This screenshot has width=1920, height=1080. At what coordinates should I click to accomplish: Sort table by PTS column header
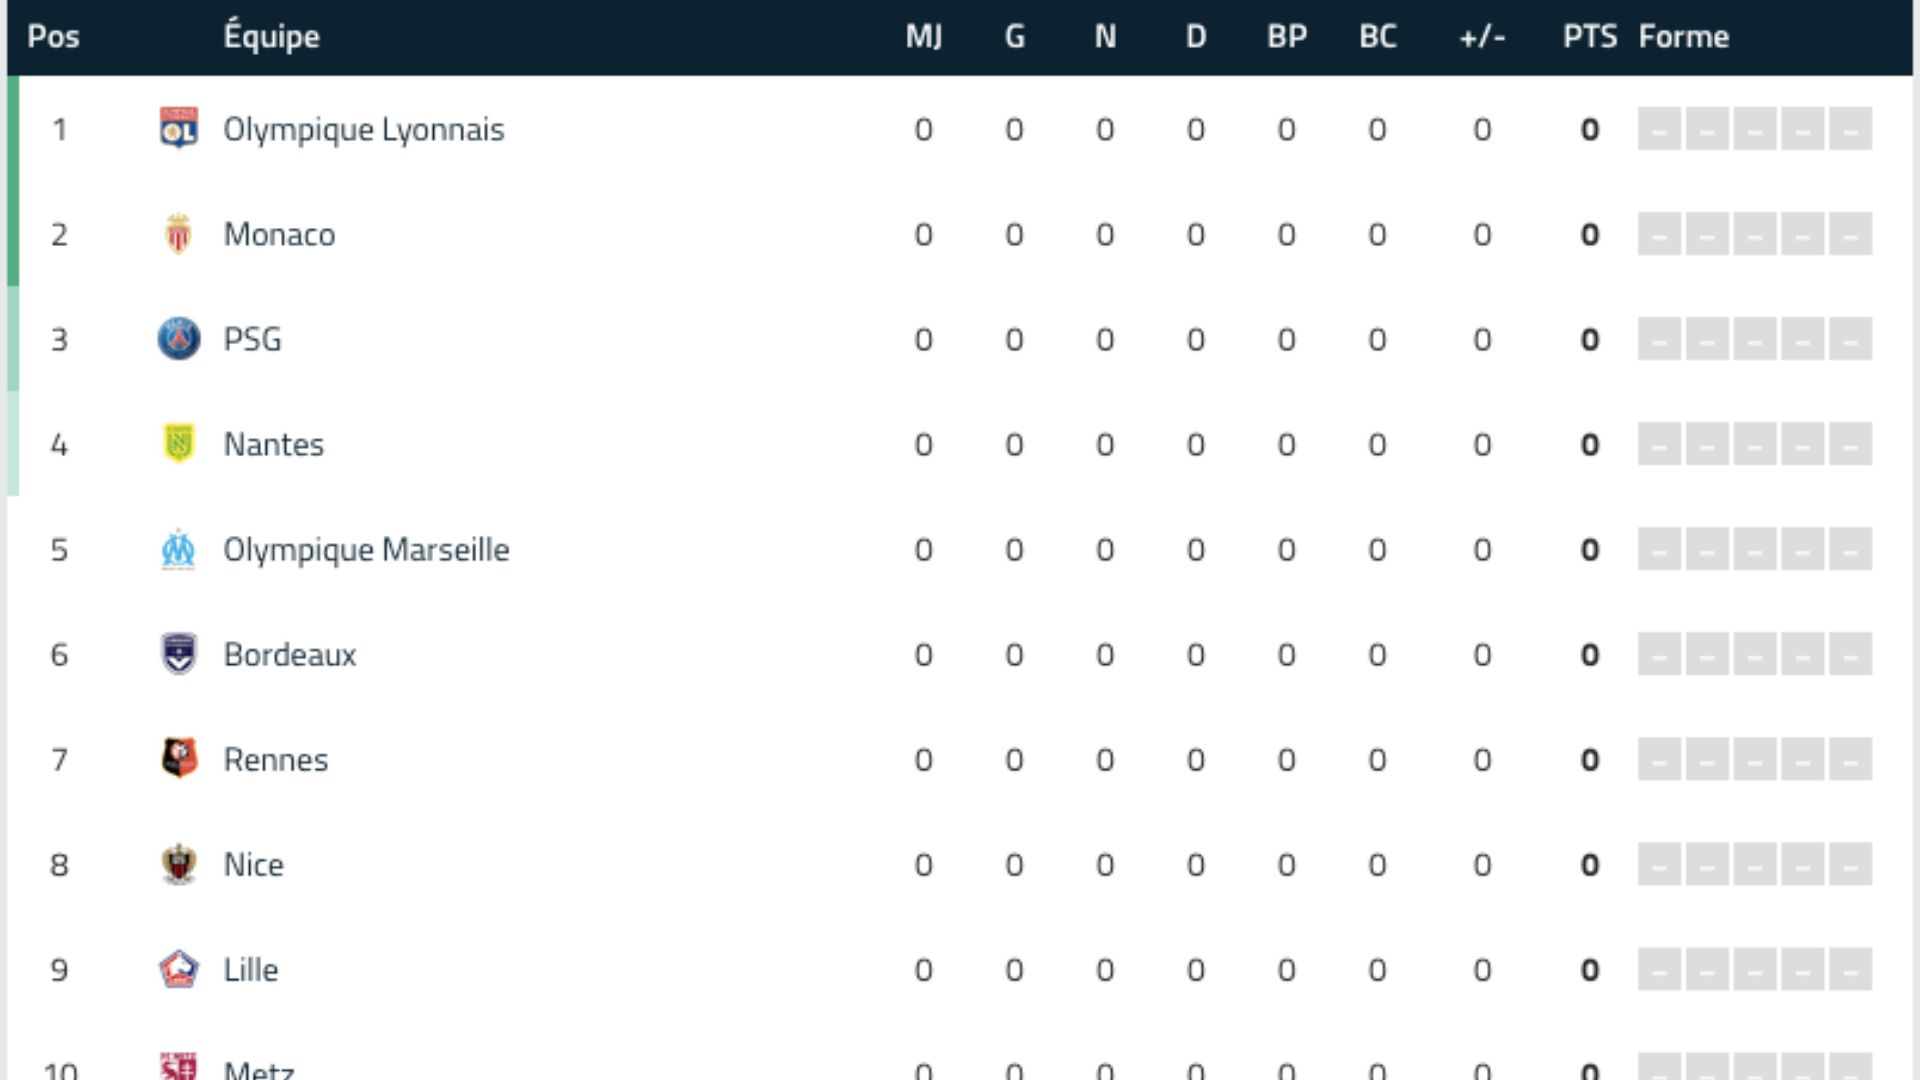(x=1589, y=37)
